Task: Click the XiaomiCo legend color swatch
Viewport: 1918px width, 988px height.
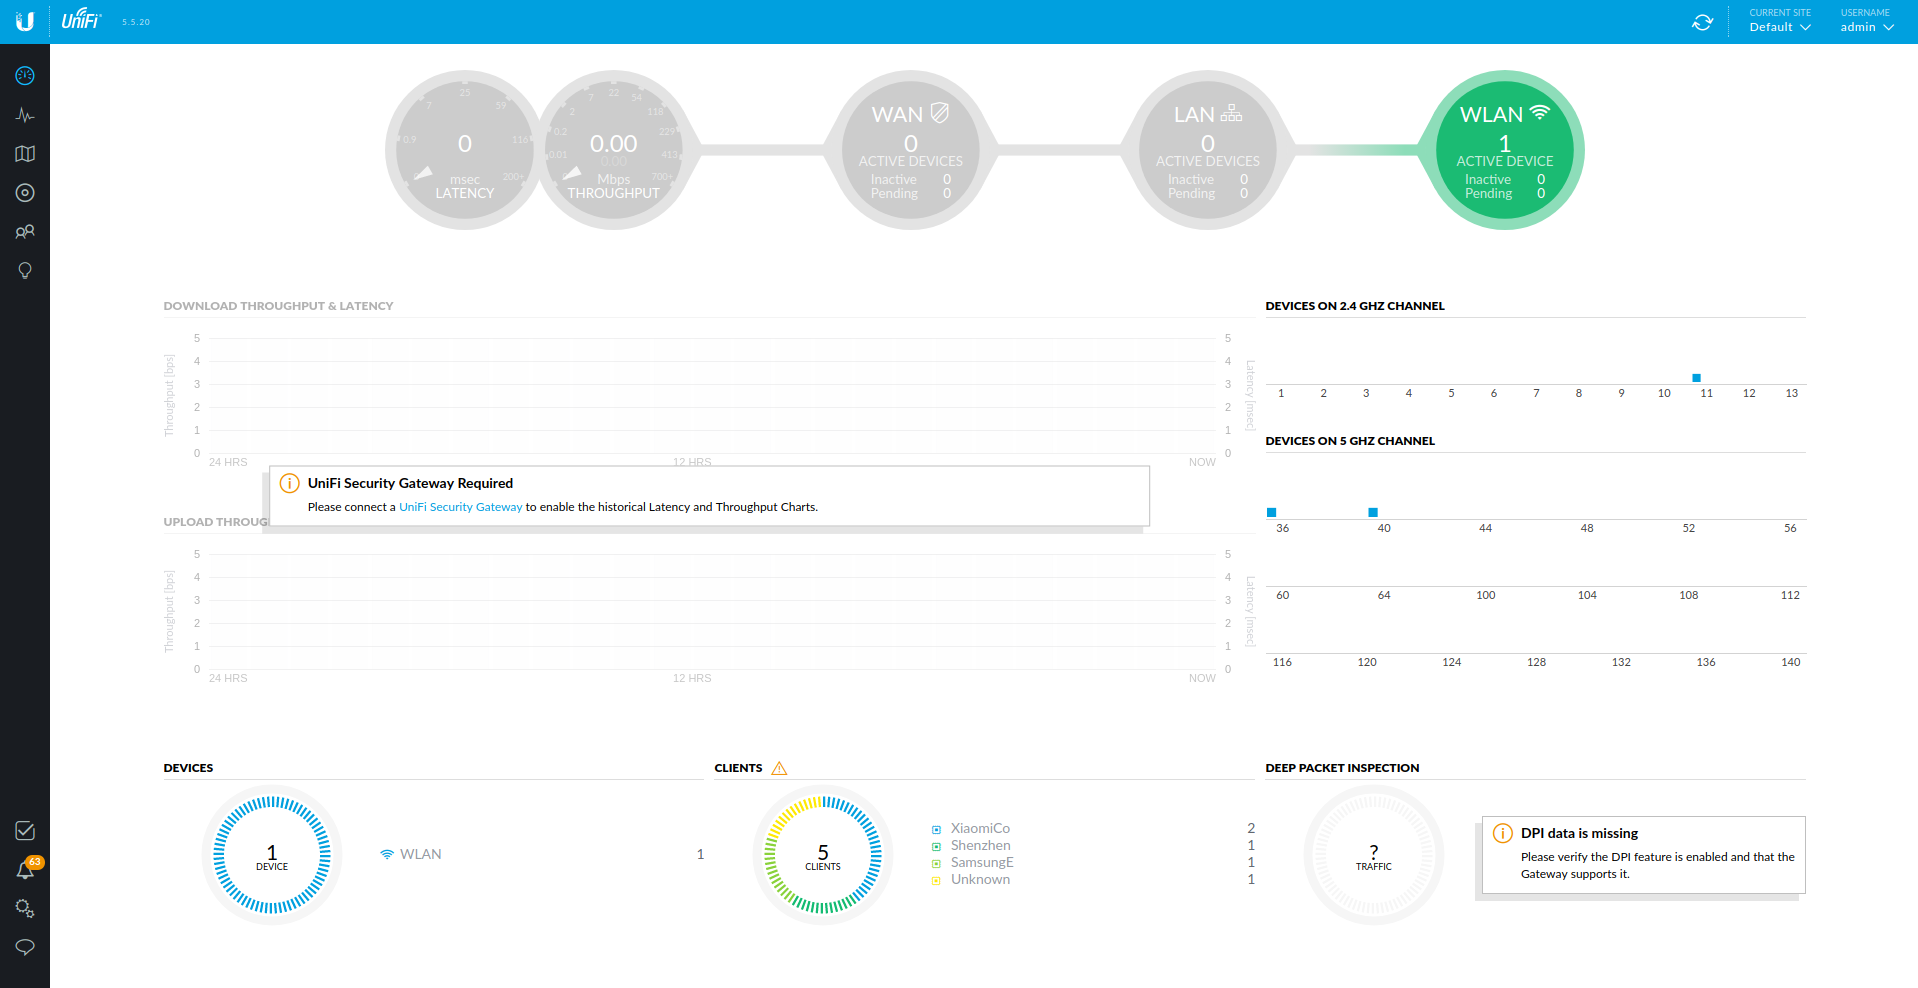Action: pyautogui.click(x=936, y=830)
